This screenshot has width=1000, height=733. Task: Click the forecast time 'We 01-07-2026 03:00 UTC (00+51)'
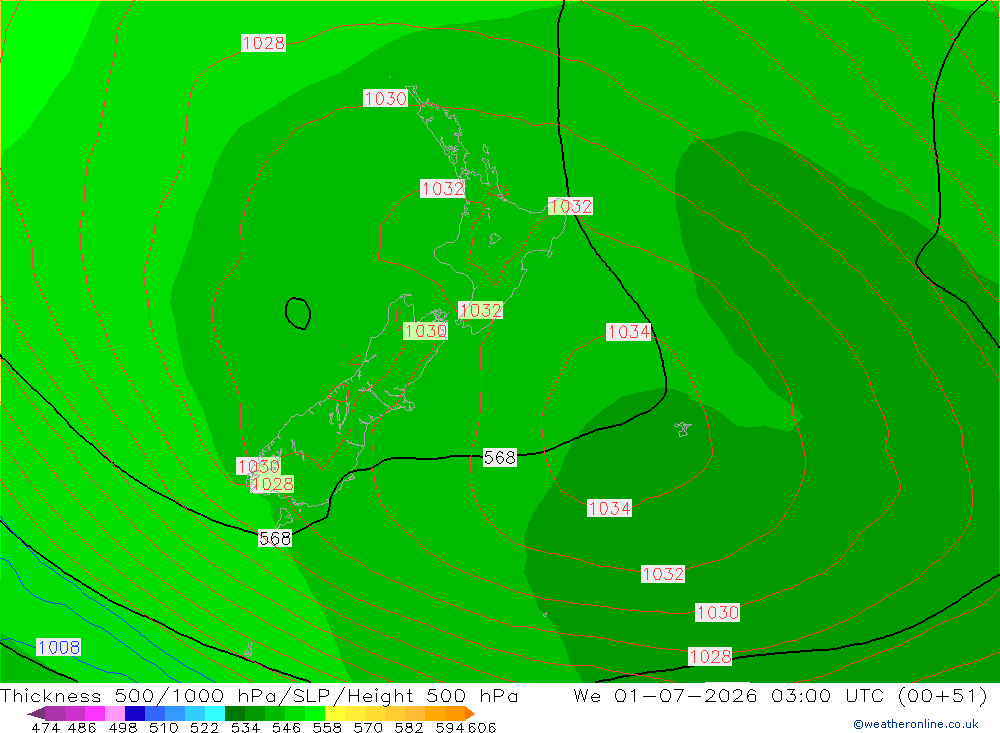click(x=780, y=695)
